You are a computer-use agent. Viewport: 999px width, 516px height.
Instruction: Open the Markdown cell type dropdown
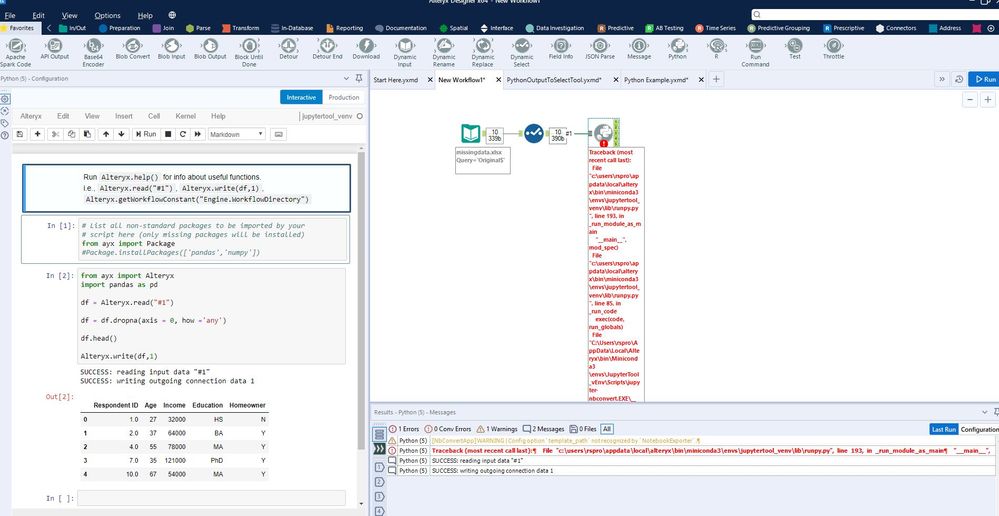pyautogui.click(x=236, y=134)
